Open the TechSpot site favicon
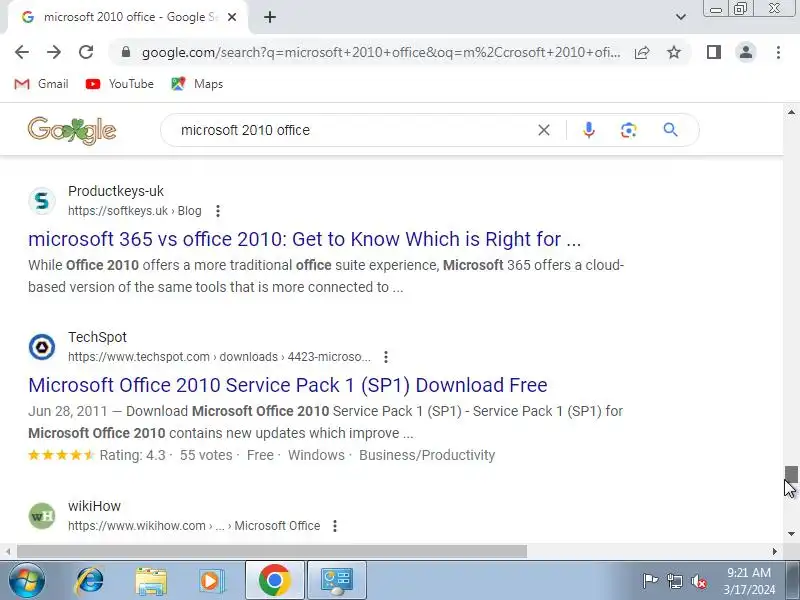Screen dimensions: 800x600 point(42,347)
